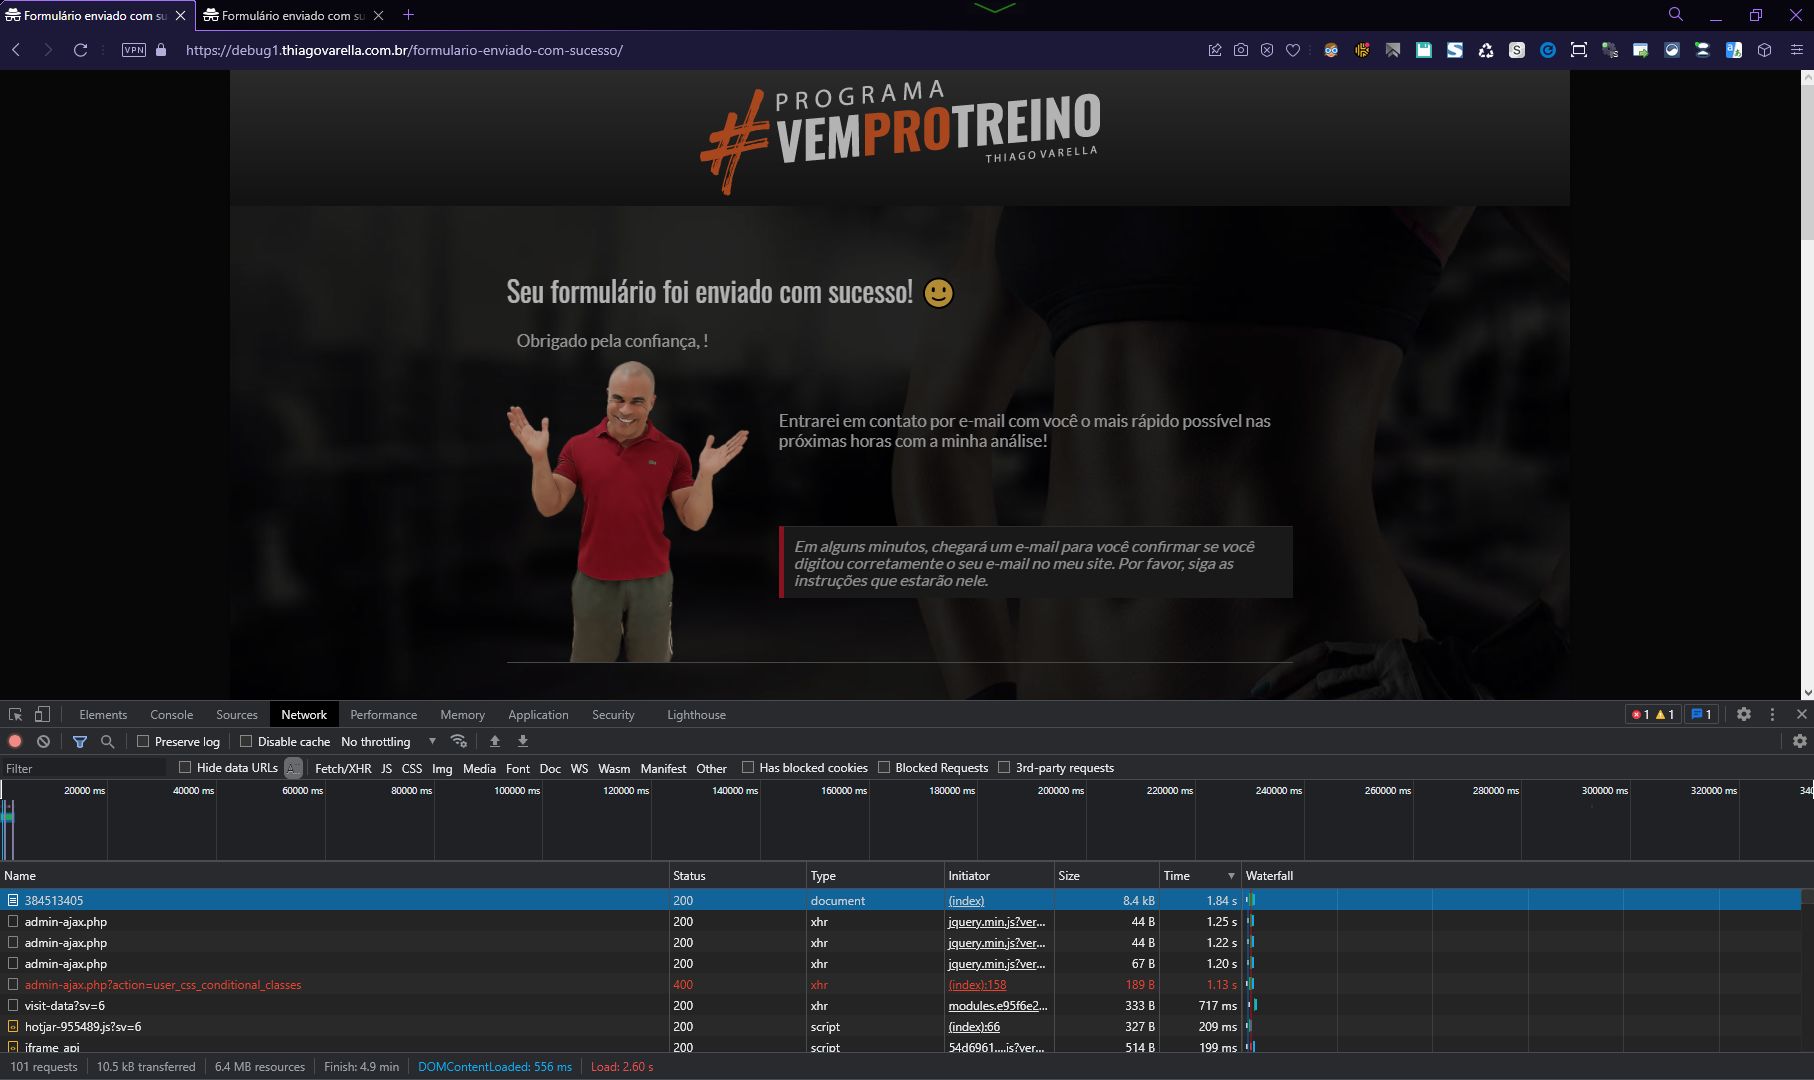This screenshot has height=1080, width=1814.
Task: Open the recycle arrows extension icon
Action: click(1486, 50)
